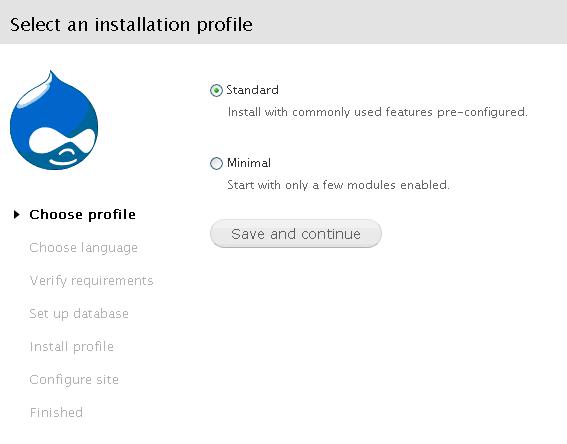The height and width of the screenshot is (444, 567).
Task: Click the Choose language step
Action: point(84,248)
